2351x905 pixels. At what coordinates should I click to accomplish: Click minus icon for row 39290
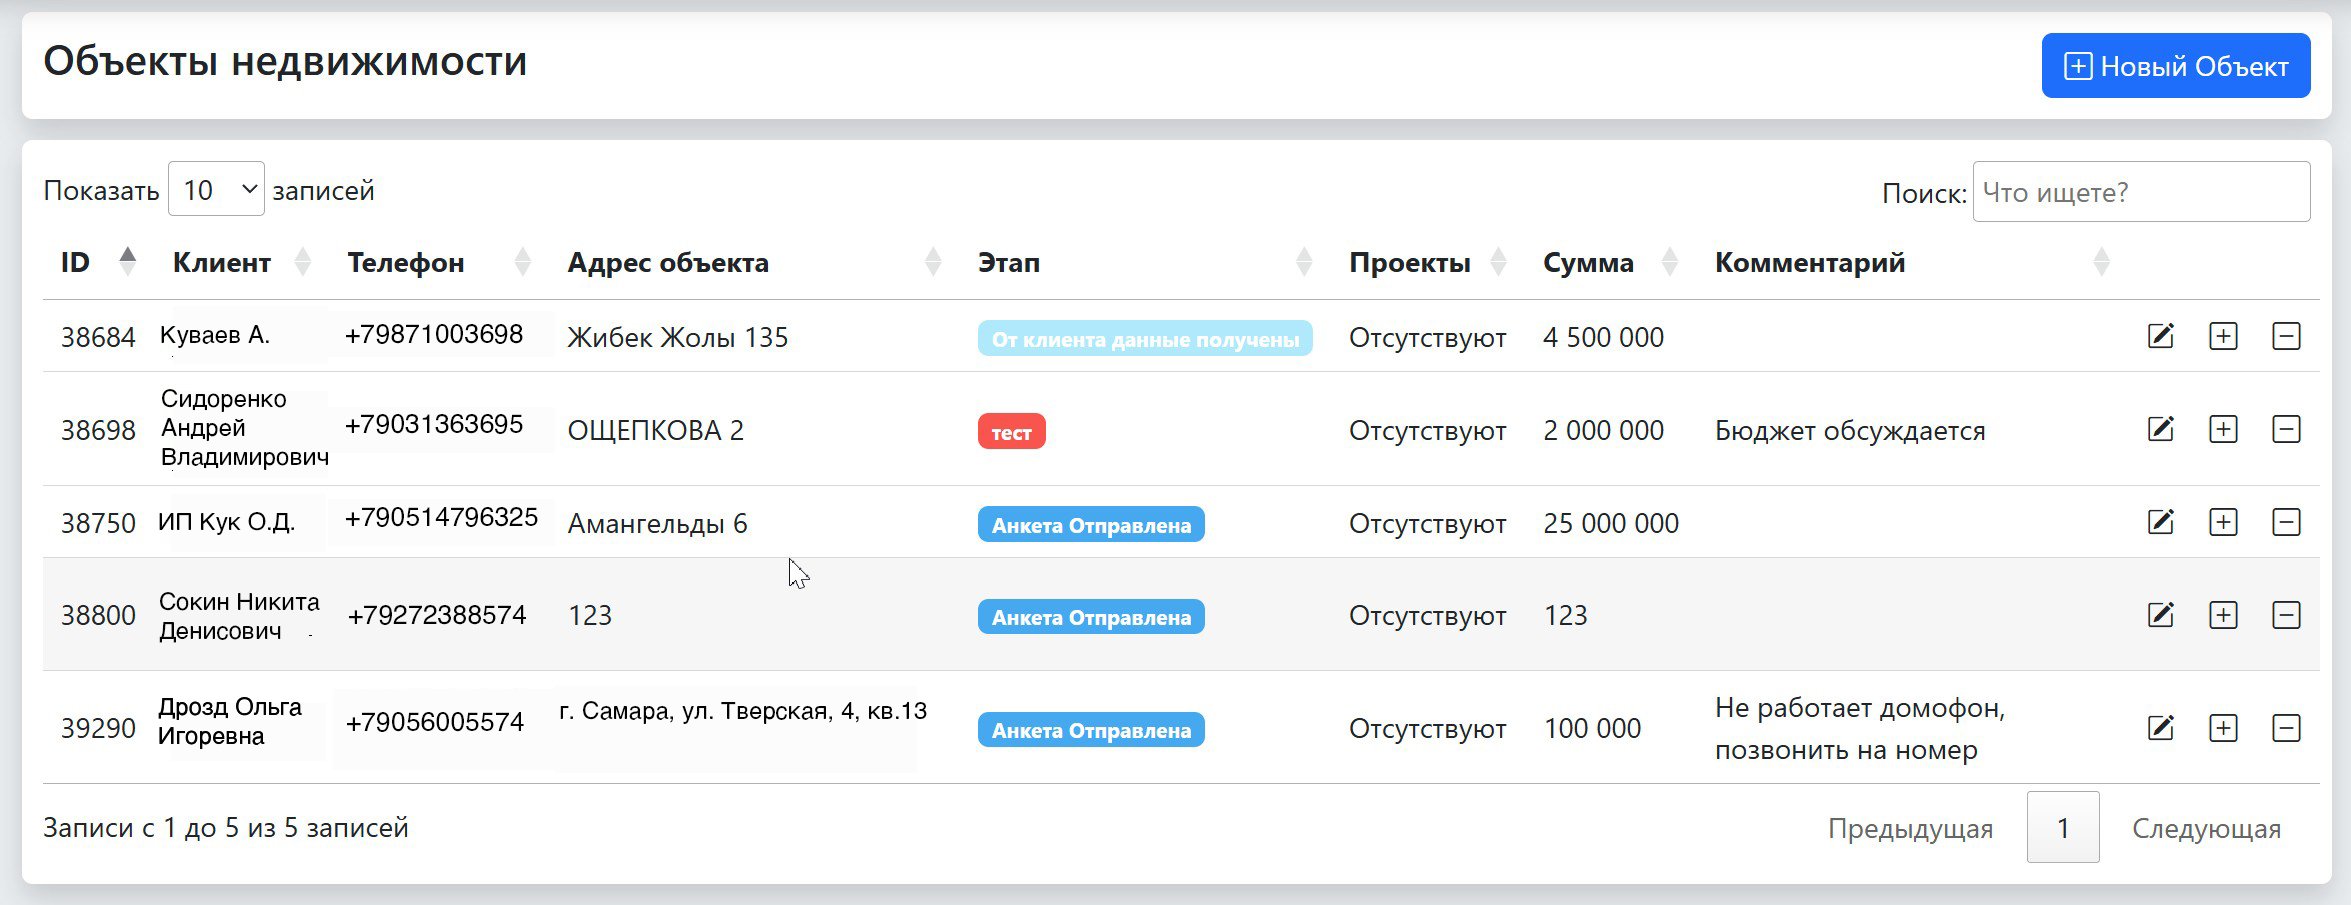tap(2286, 728)
